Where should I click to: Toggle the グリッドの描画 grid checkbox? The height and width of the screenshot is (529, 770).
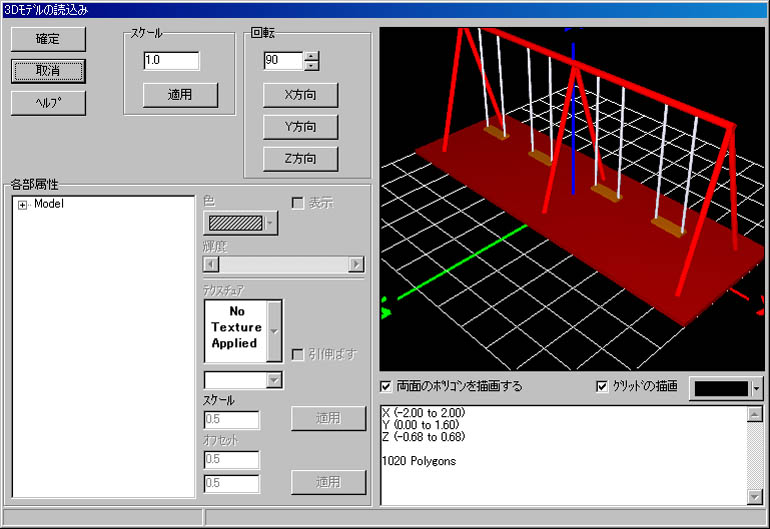point(601,386)
